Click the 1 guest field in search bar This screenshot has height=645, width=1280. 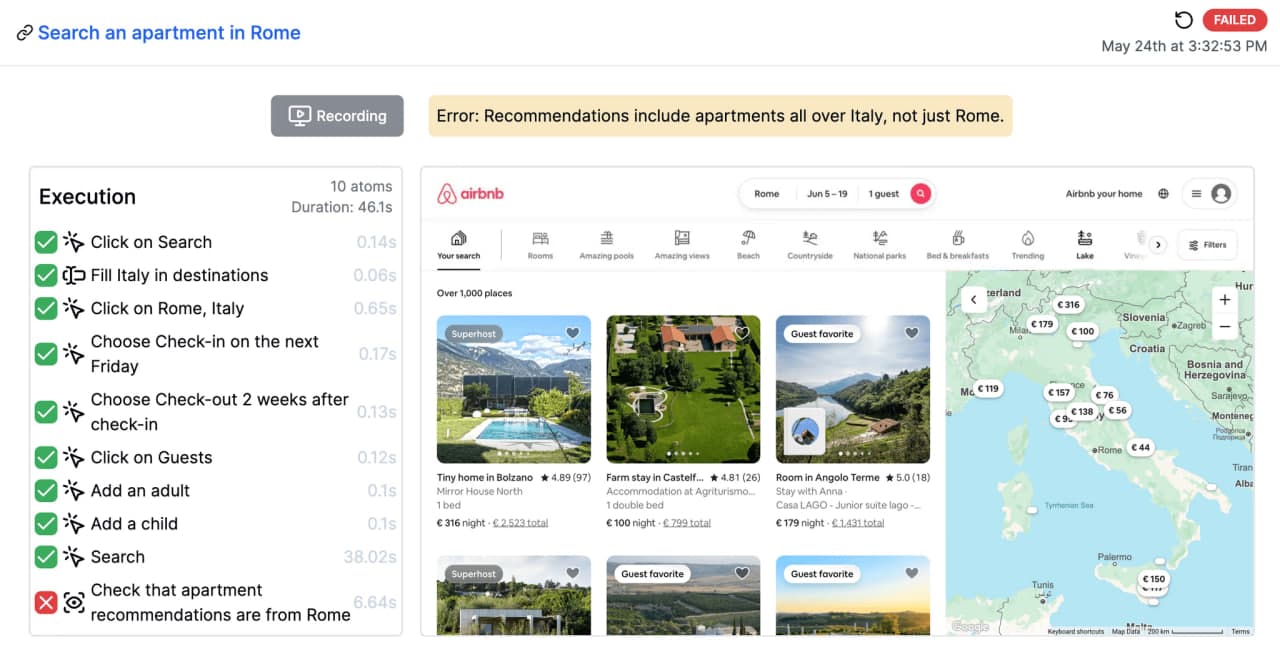click(883, 194)
